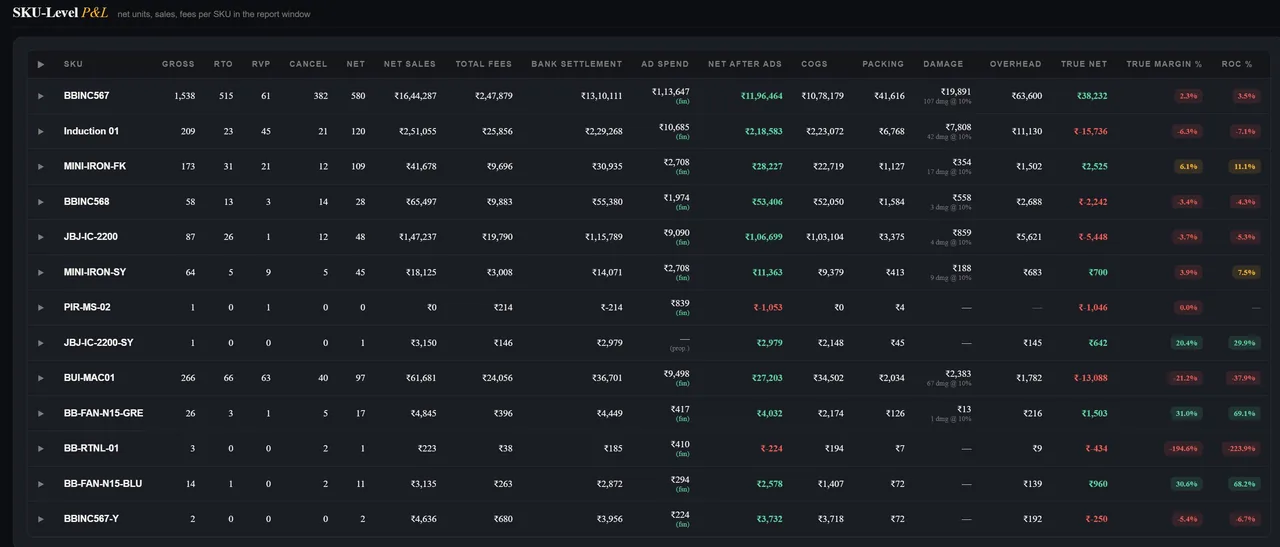1280x547 pixels.
Task: Sort by CANCEL column header
Action: pyautogui.click(x=308, y=64)
